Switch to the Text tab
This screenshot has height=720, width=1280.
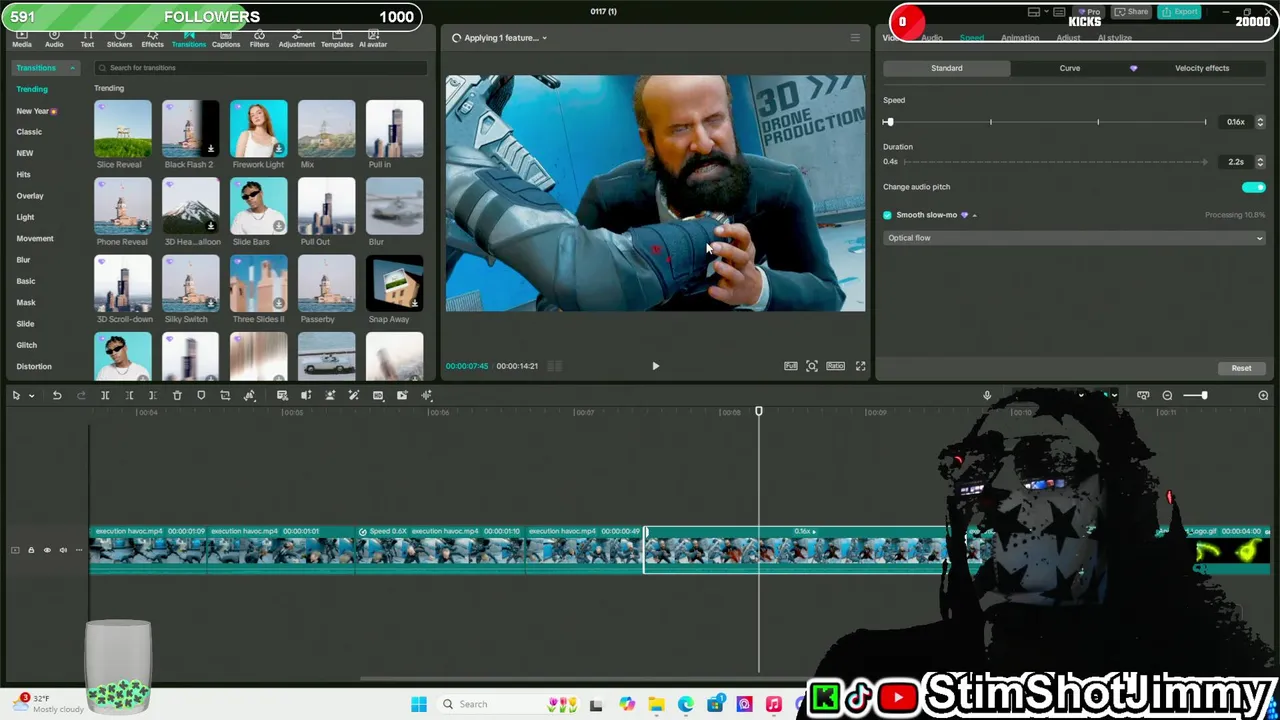point(87,39)
